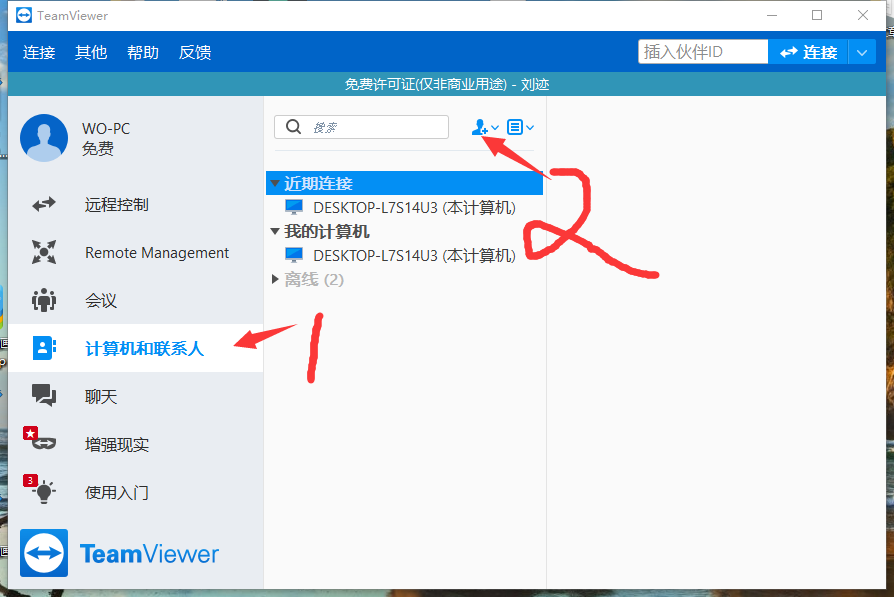Viewport: 894px width, 597px height.
Task: Close the TeamViewer window
Action: [863, 15]
